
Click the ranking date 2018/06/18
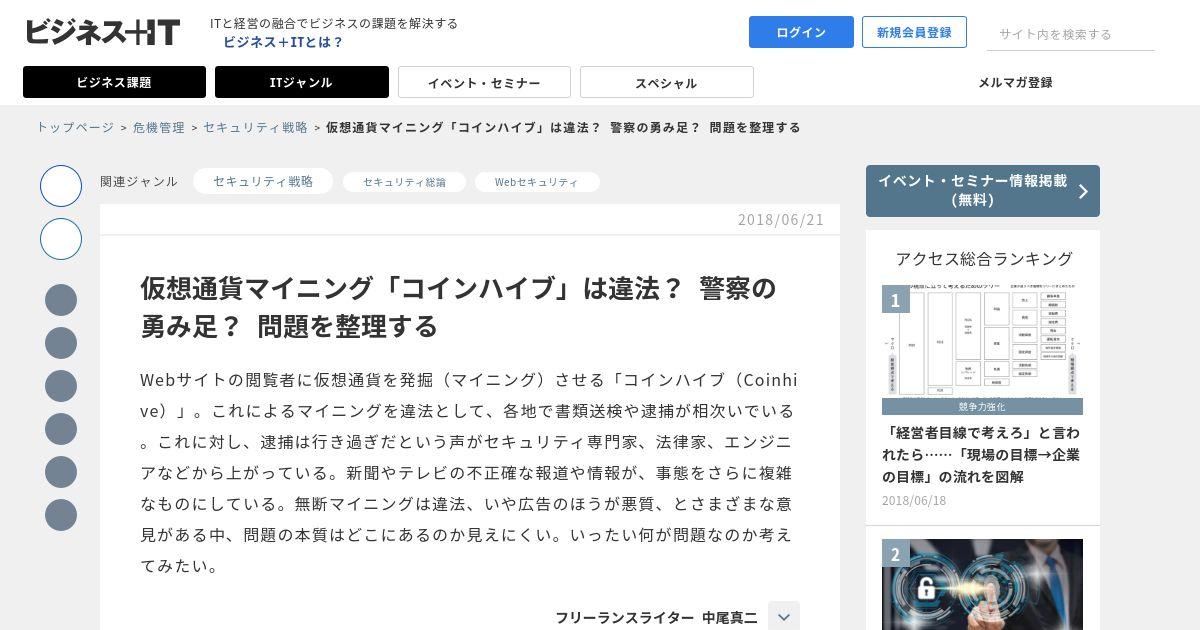point(914,500)
